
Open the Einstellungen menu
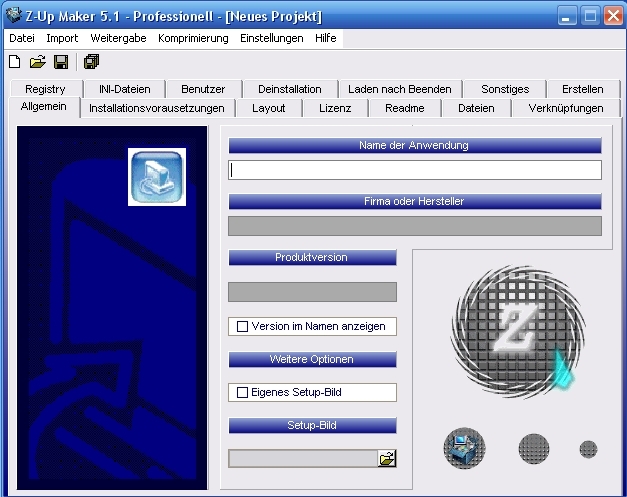point(271,38)
